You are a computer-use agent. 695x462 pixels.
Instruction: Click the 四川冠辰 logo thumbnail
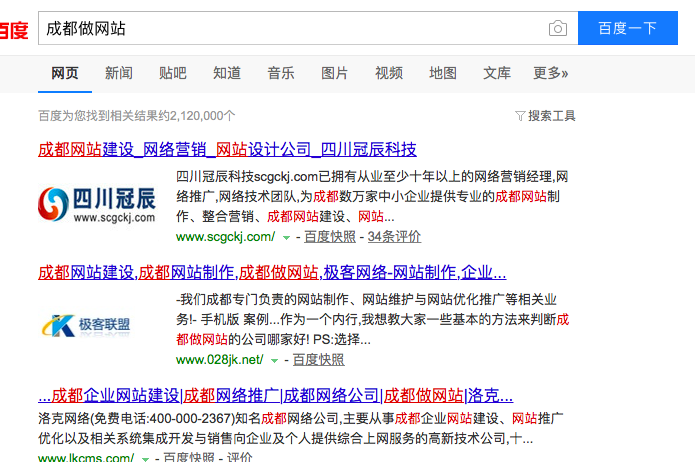[97, 205]
